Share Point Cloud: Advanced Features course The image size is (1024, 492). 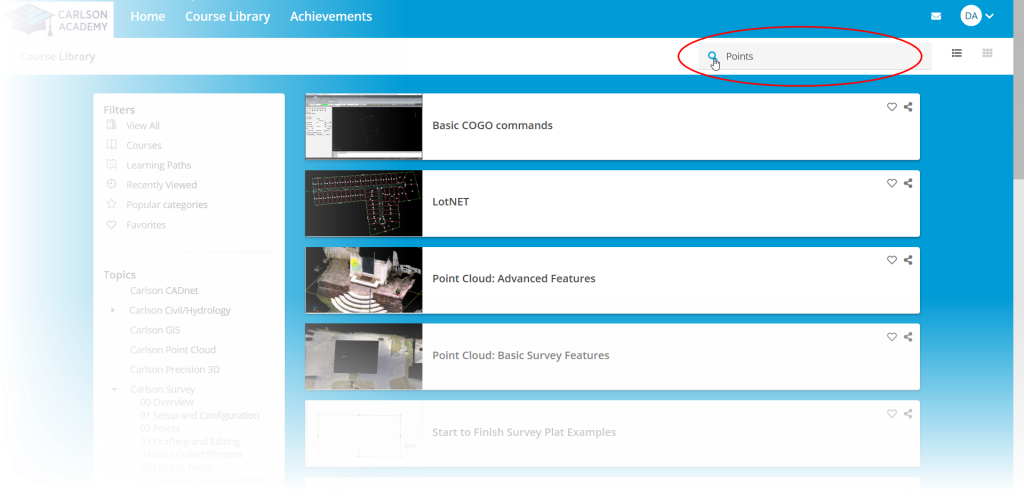click(x=908, y=260)
